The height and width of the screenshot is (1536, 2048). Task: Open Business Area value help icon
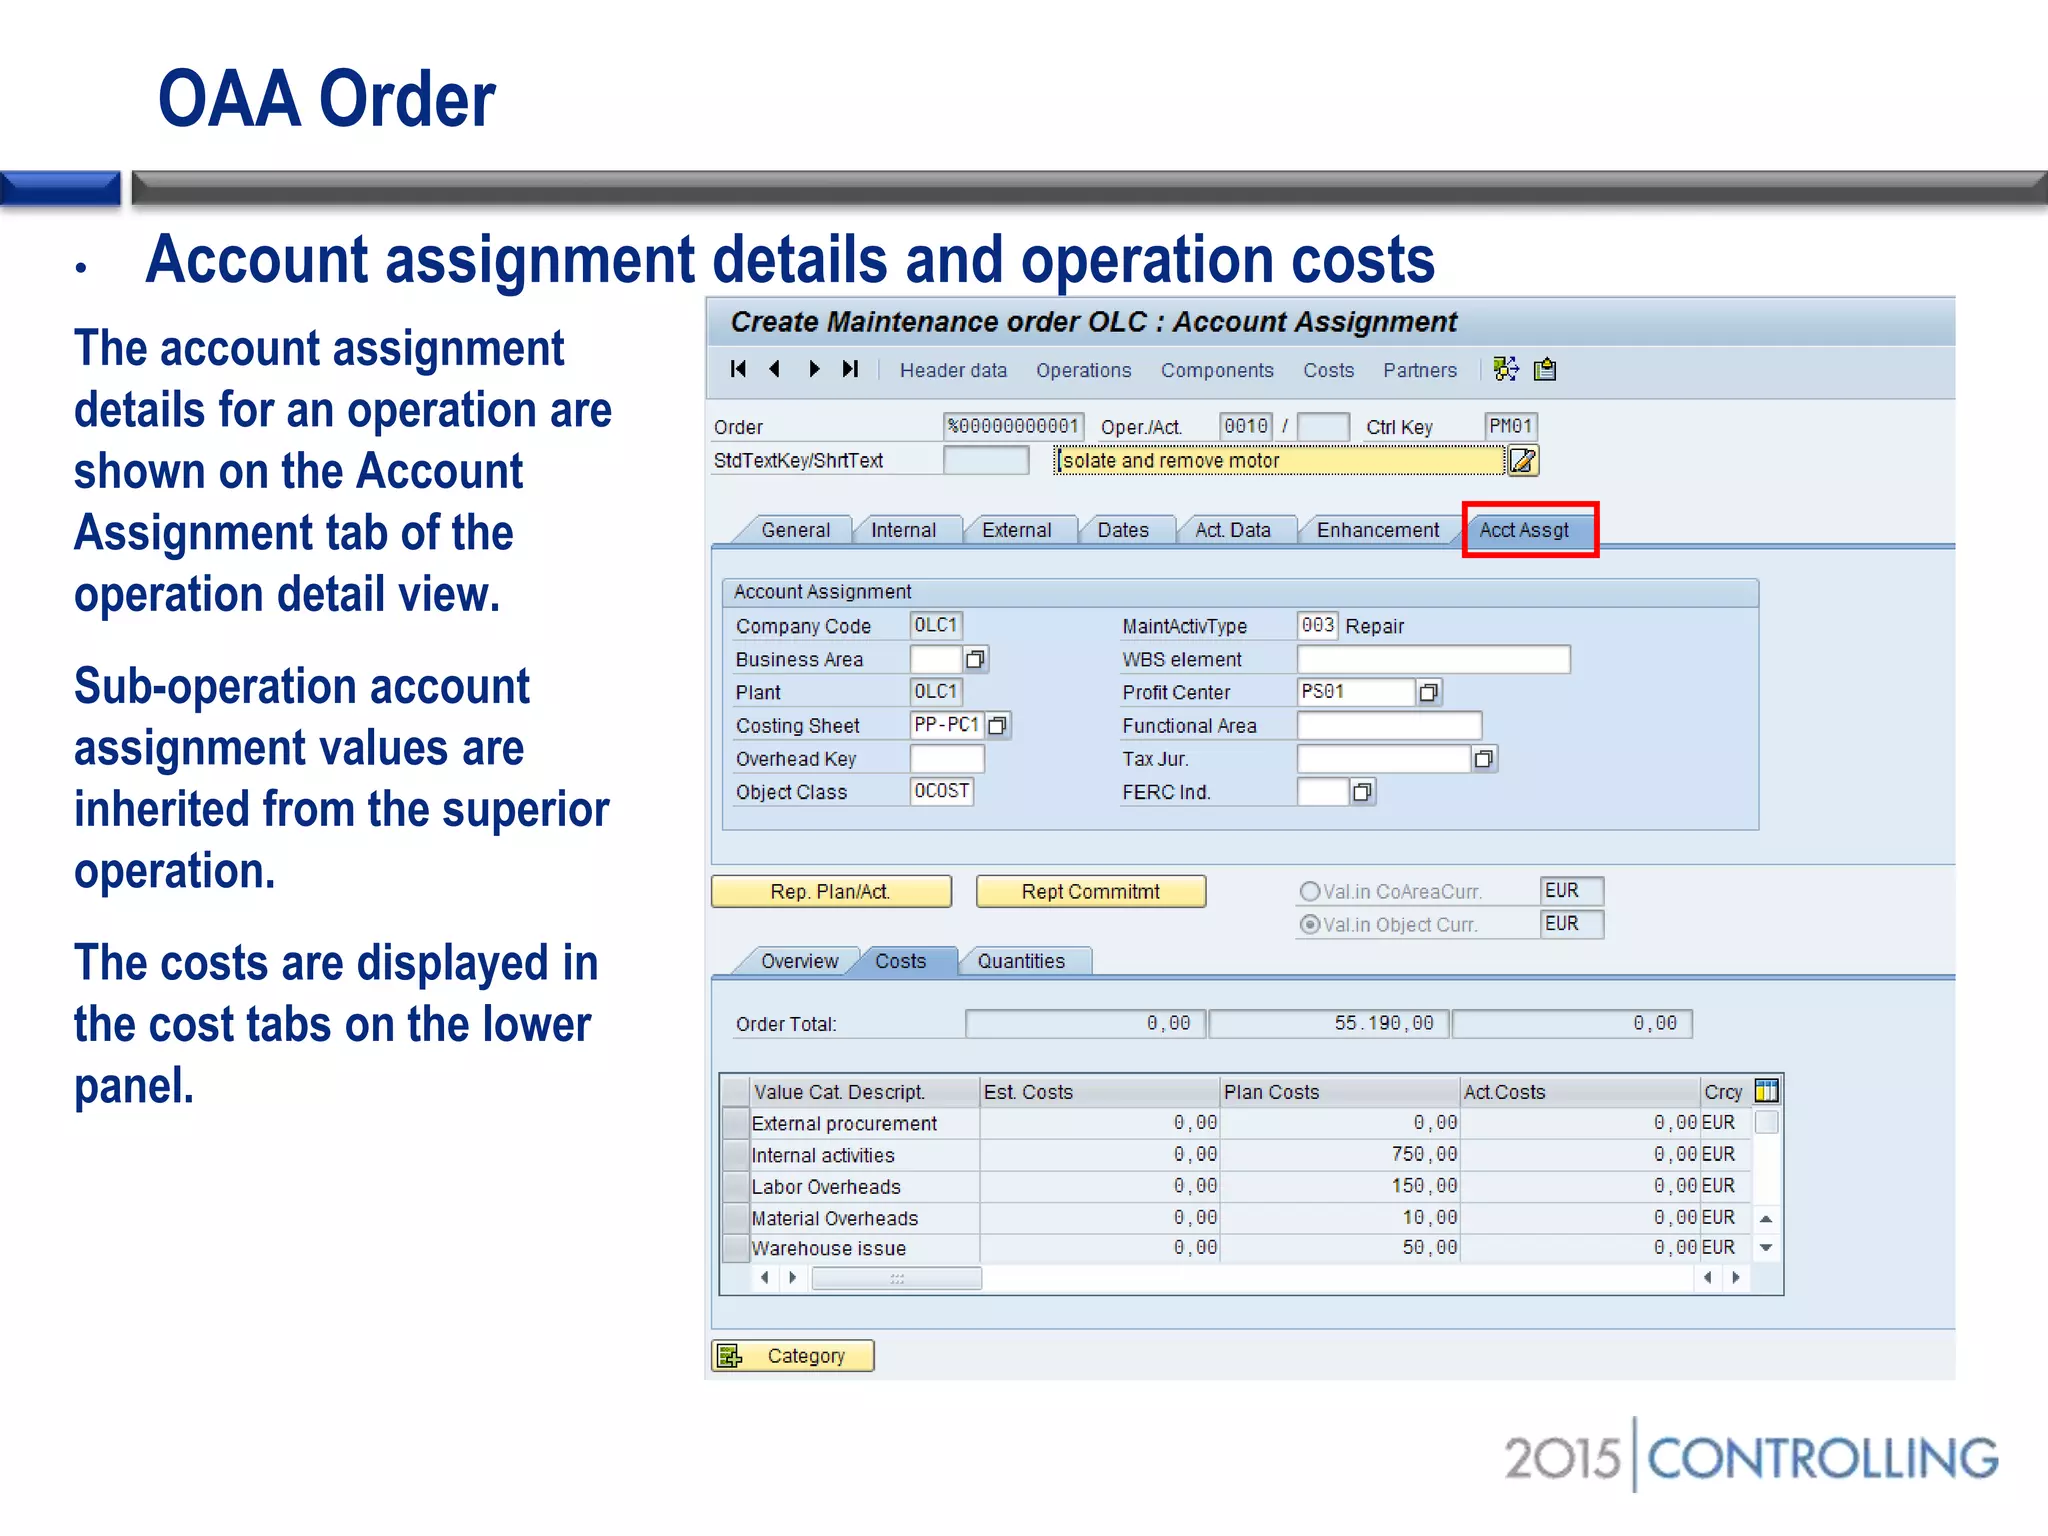pyautogui.click(x=976, y=659)
